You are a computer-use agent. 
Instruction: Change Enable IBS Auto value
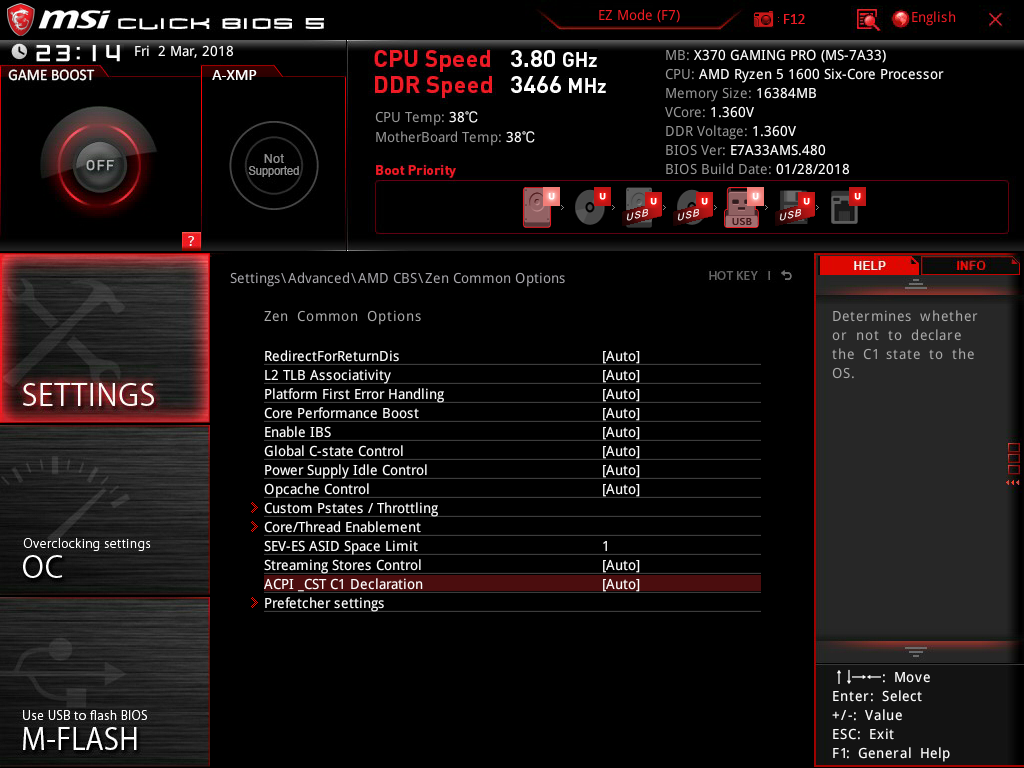pyautogui.click(x=620, y=432)
